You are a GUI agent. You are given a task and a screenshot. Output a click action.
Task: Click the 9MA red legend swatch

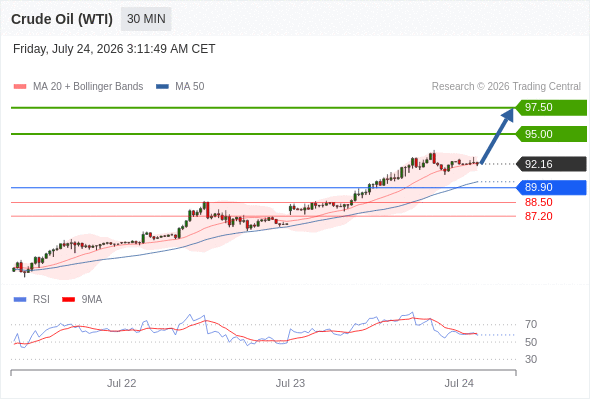(x=68, y=300)
